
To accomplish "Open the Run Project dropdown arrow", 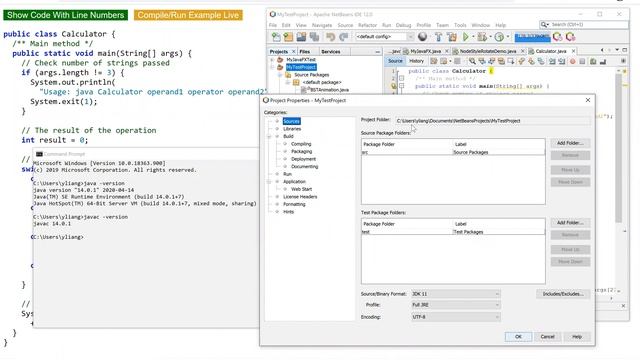I will (x=473, y=37).
